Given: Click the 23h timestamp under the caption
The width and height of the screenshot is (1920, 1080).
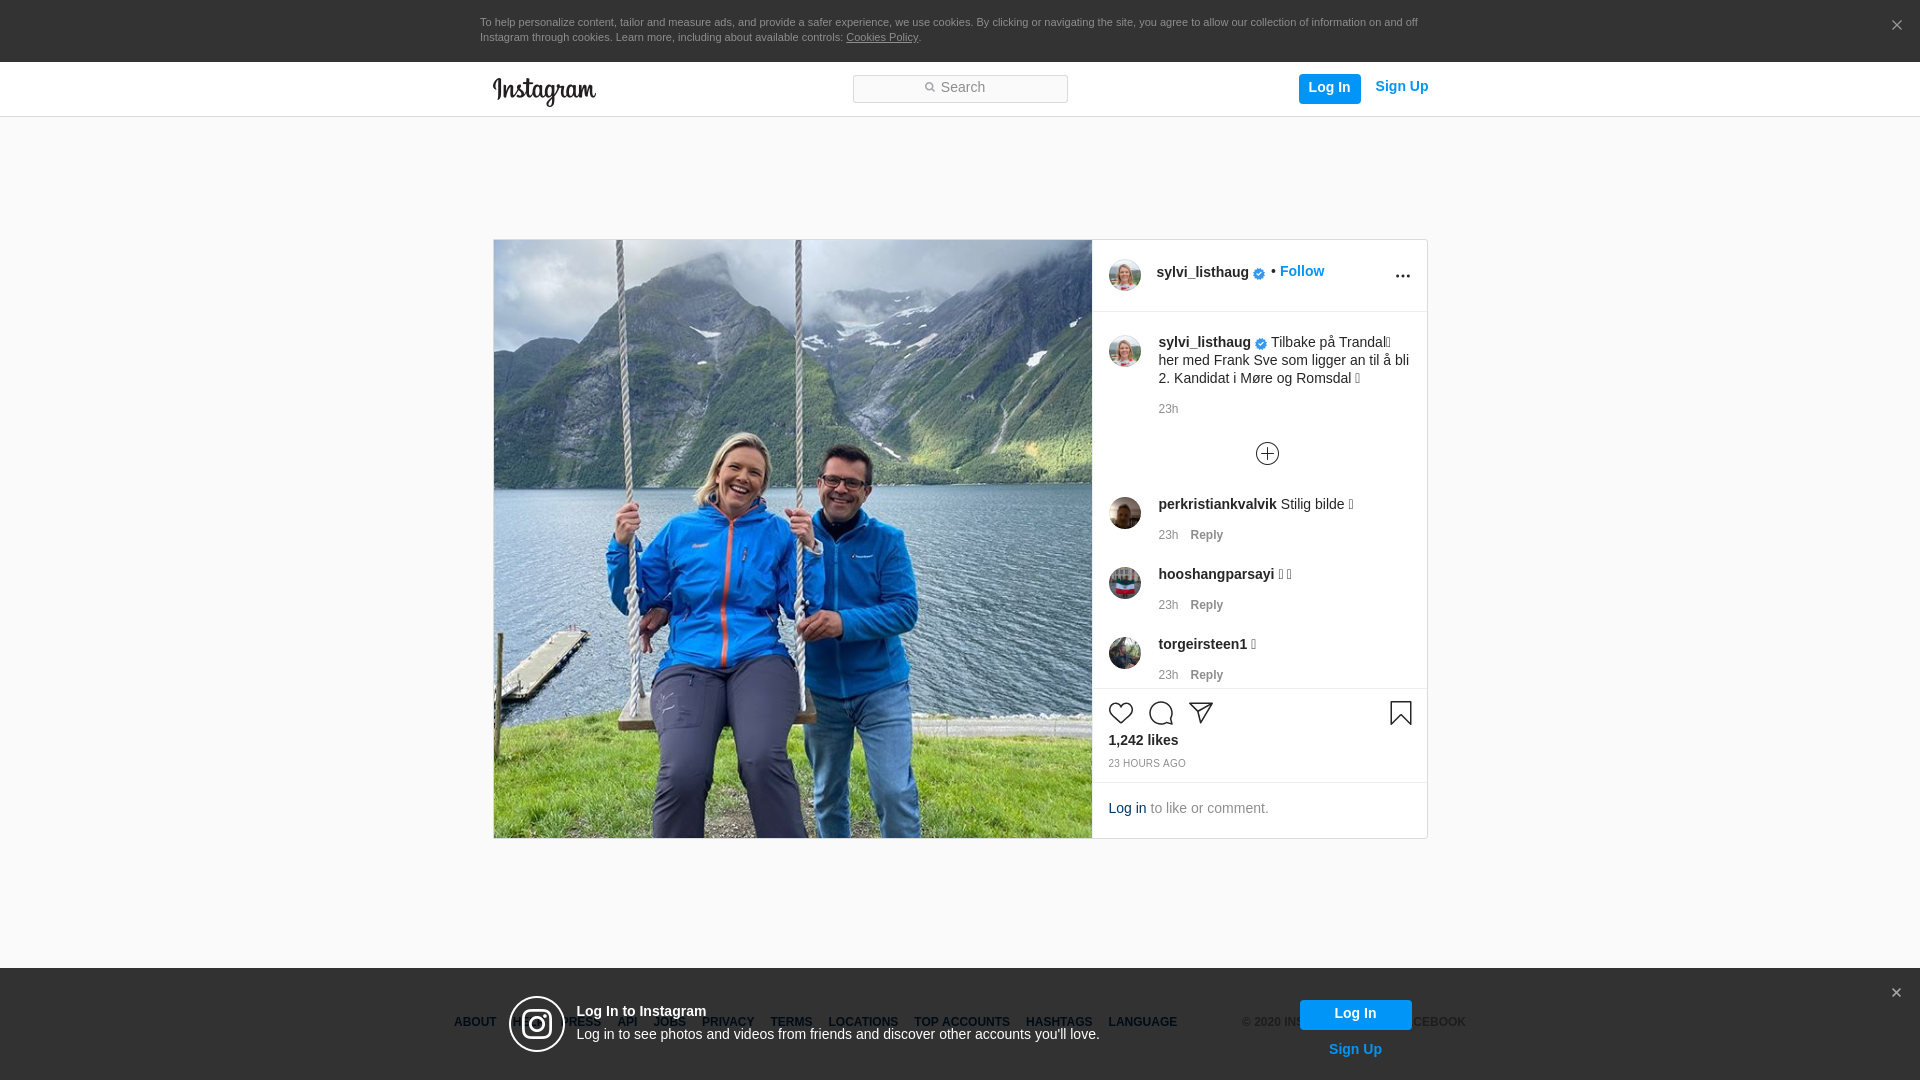Looking at the screenshot, I should point(1168,409).
